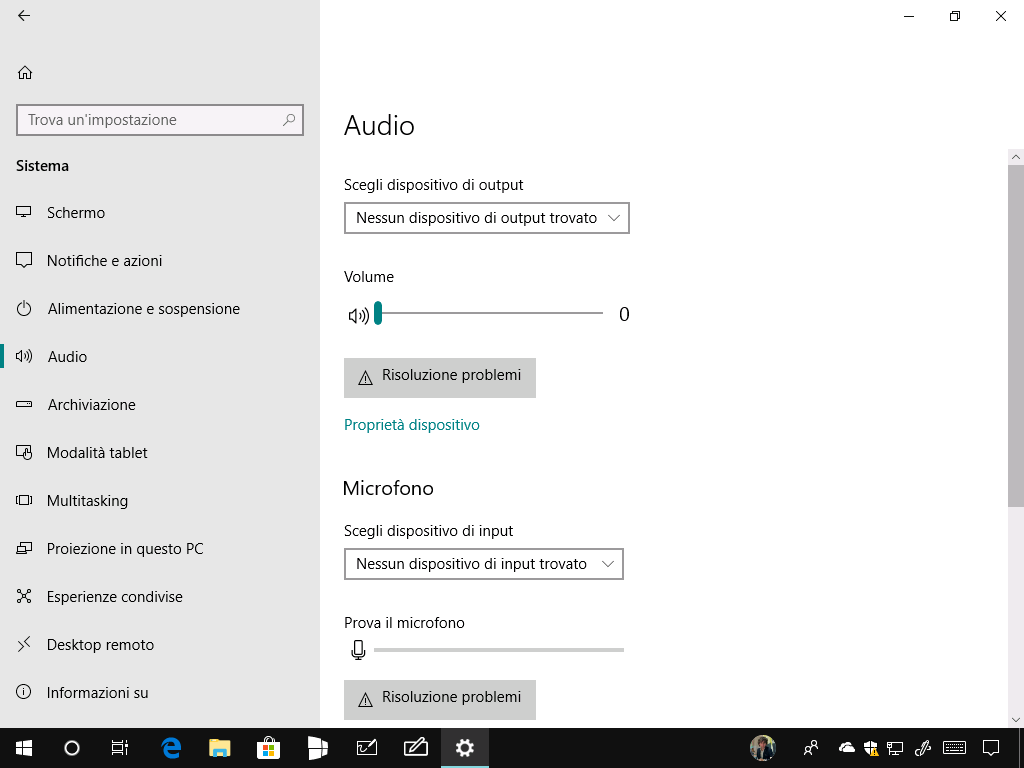Image resolution: width=1024 pixels, height=768 pixels.
Task: Open the image-with-pen taskbar app
Action: [x=366, y=748]
